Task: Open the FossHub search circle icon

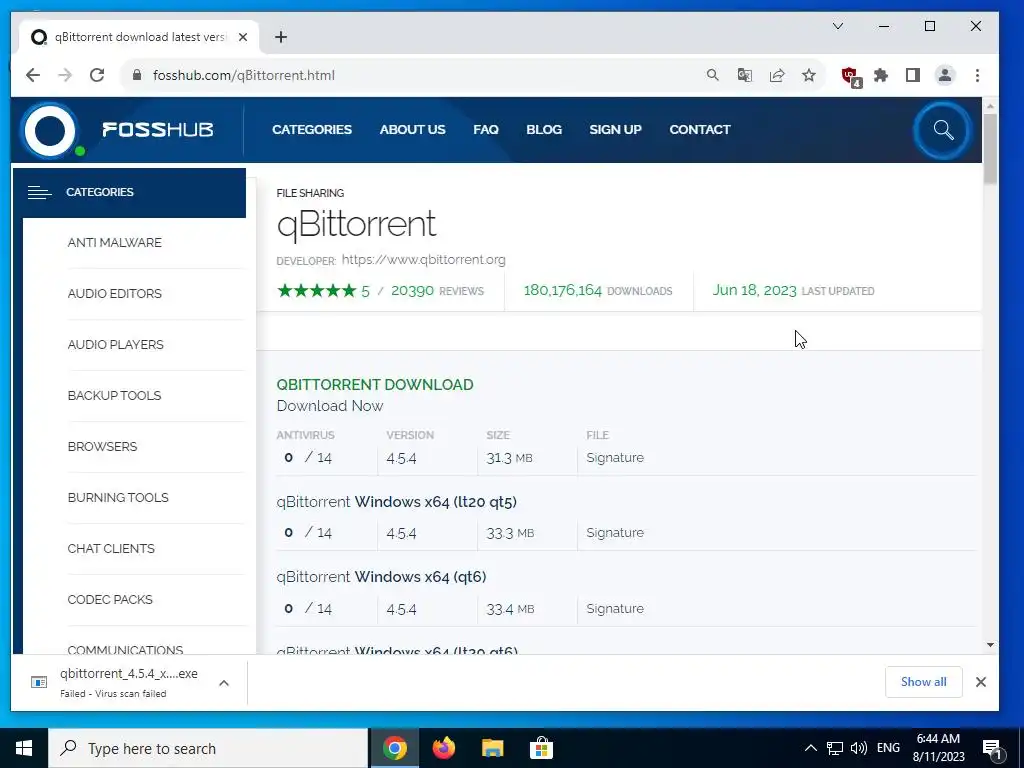Action: point(942,130)
